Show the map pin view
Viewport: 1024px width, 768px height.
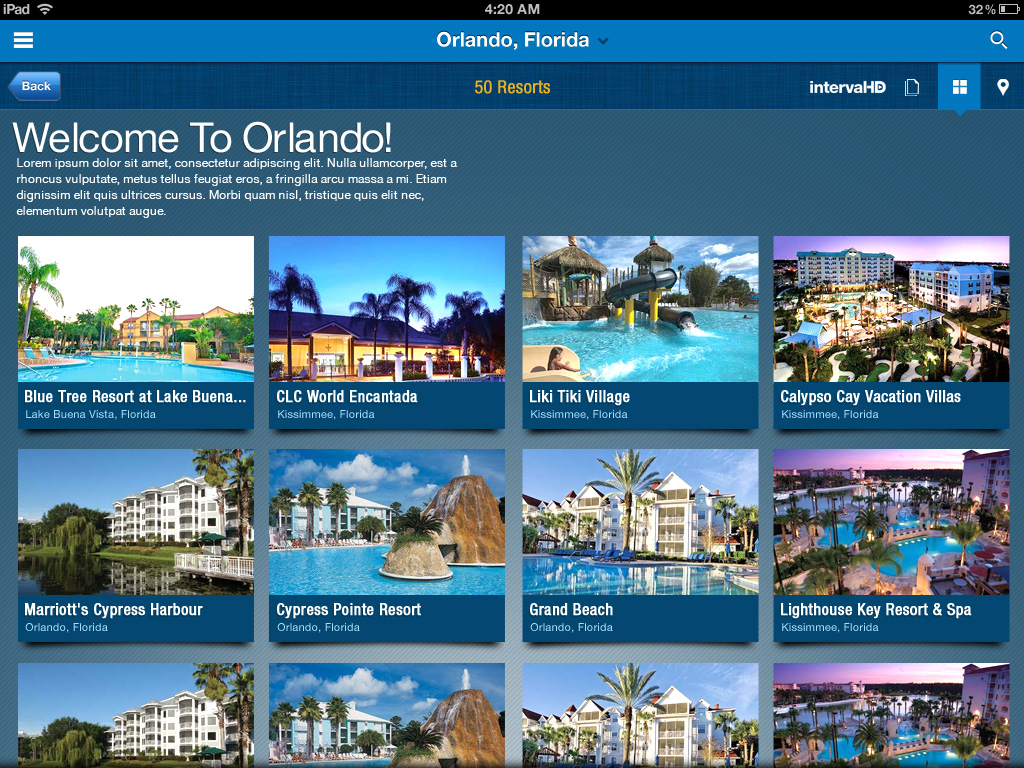1002,87
